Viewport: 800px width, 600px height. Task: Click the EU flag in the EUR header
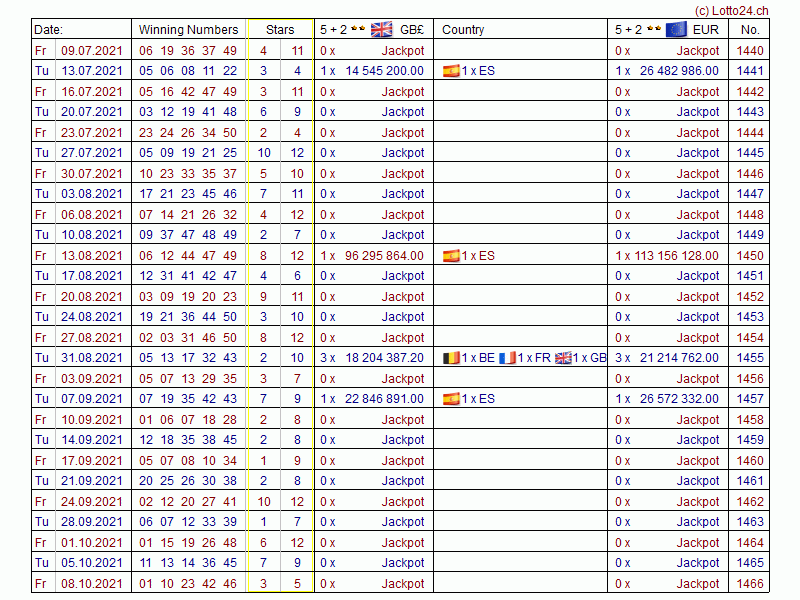(676, 29)
